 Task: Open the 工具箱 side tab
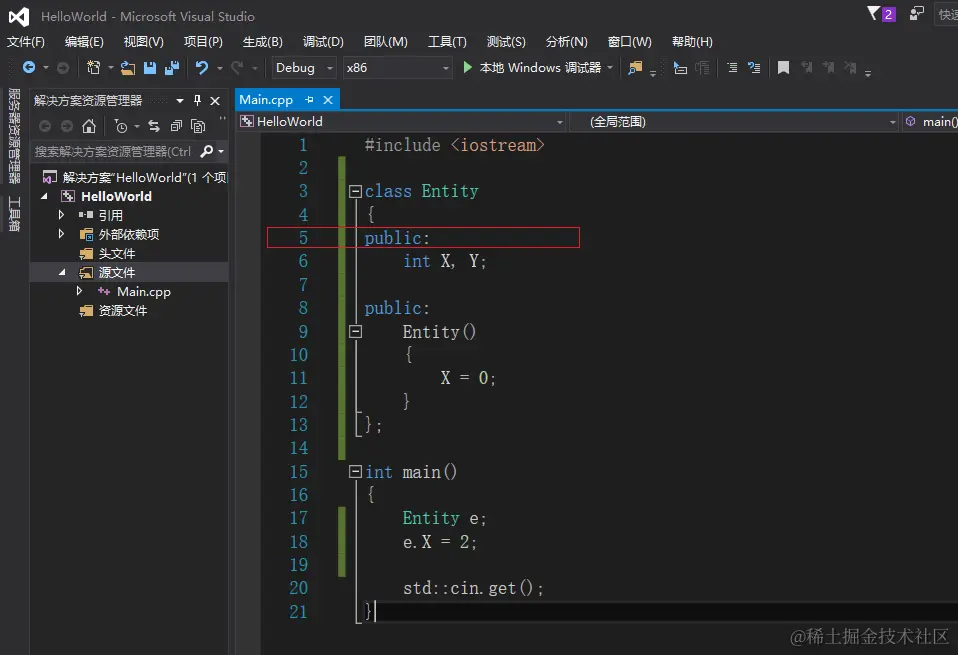(x=14, y=214)
